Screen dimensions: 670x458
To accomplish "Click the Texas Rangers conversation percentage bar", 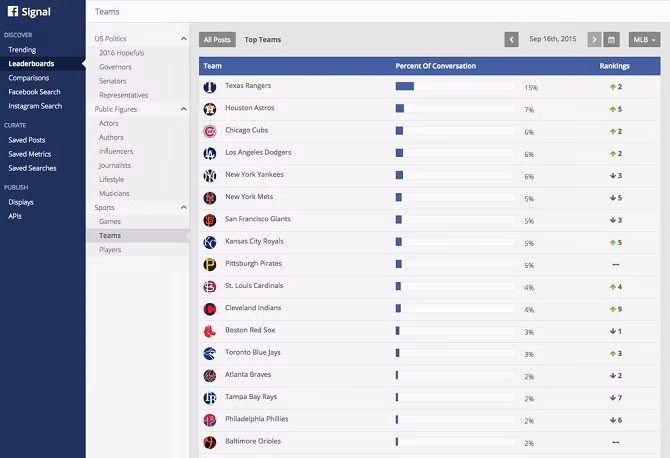I will point(455,87).
